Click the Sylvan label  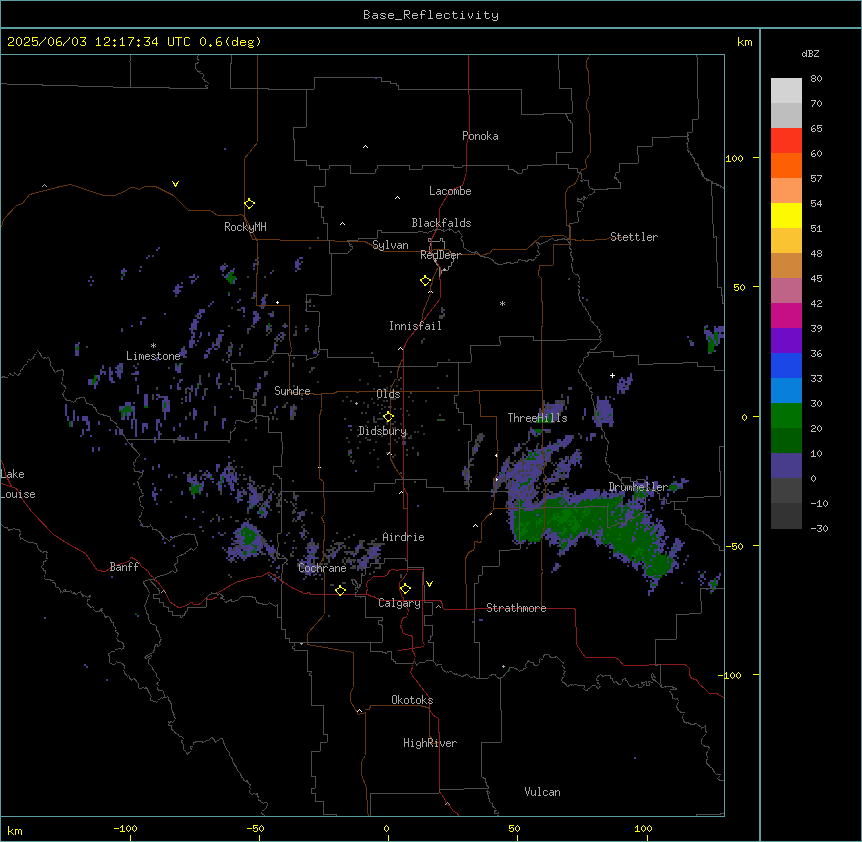(390, 245)
